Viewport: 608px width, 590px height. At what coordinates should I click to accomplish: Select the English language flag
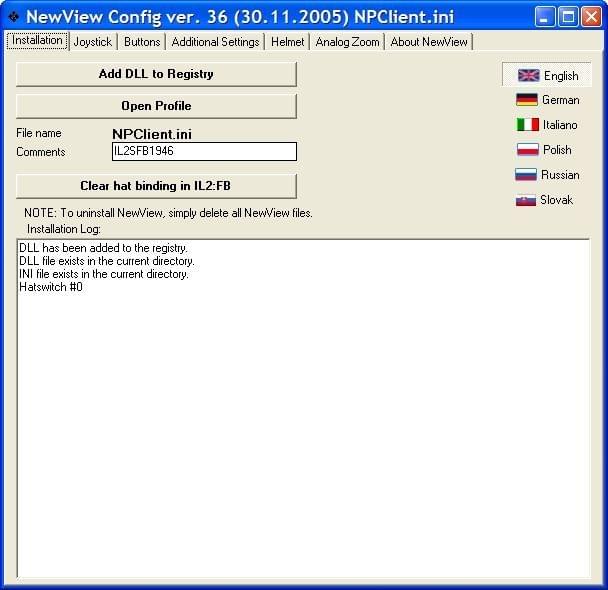(x=528, y=75)
